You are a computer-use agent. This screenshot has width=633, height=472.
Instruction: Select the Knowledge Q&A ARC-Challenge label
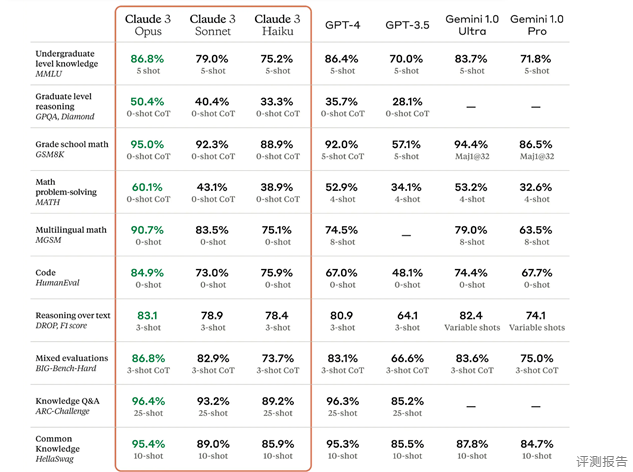coord(67,406)
